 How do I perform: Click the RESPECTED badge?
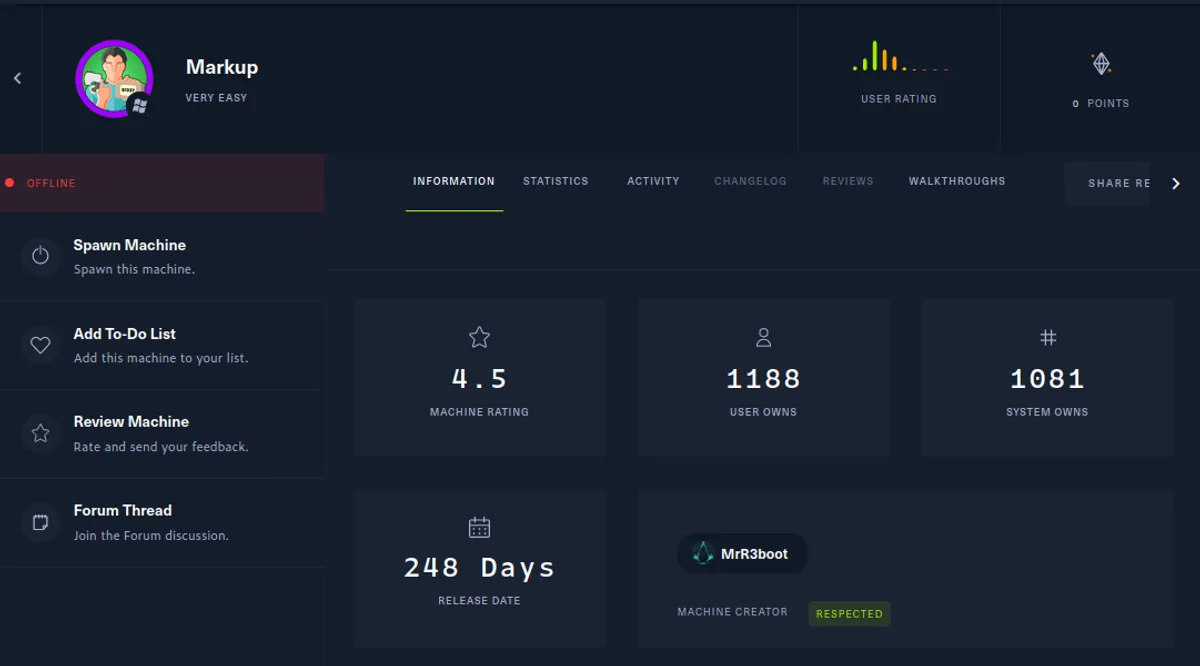[849, 613]
